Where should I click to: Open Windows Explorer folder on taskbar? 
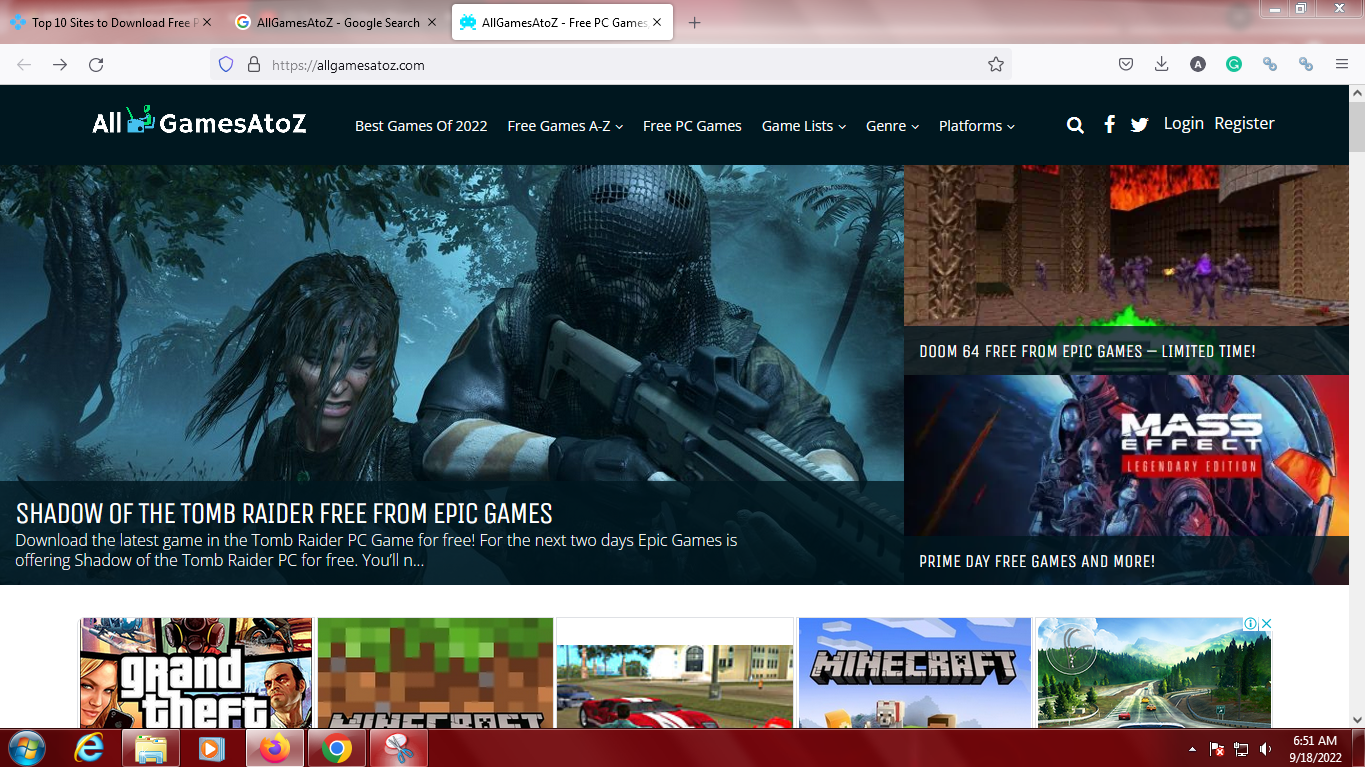tap(151, 748)
